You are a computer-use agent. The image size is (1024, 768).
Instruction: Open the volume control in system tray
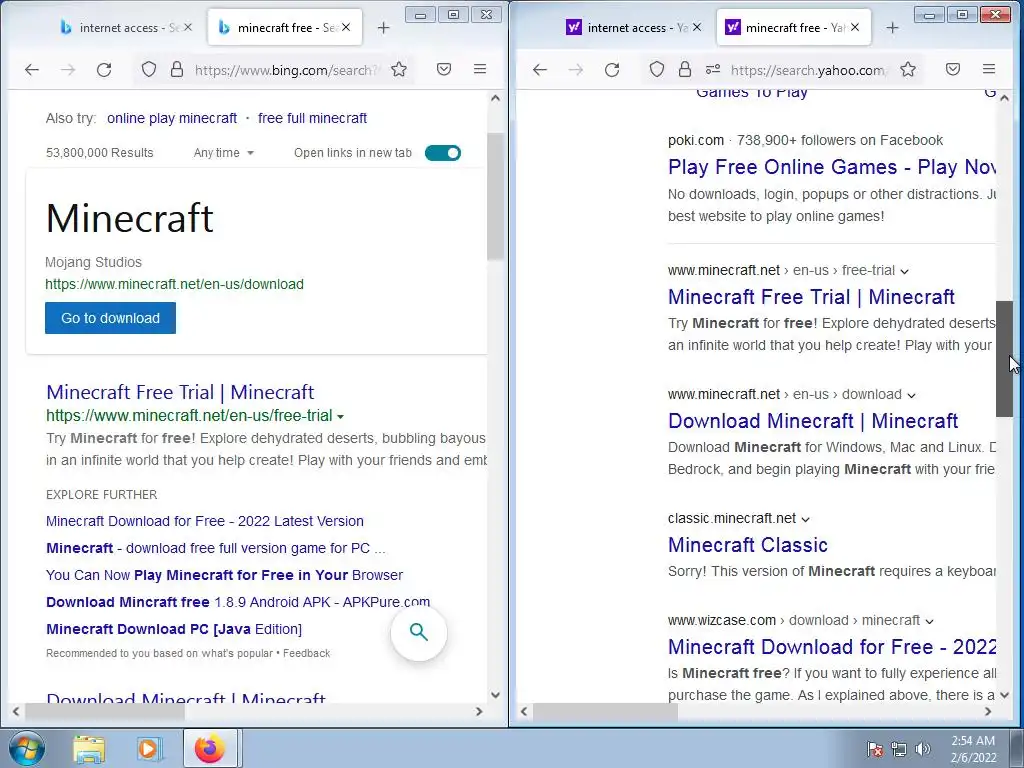click(923, 749)
